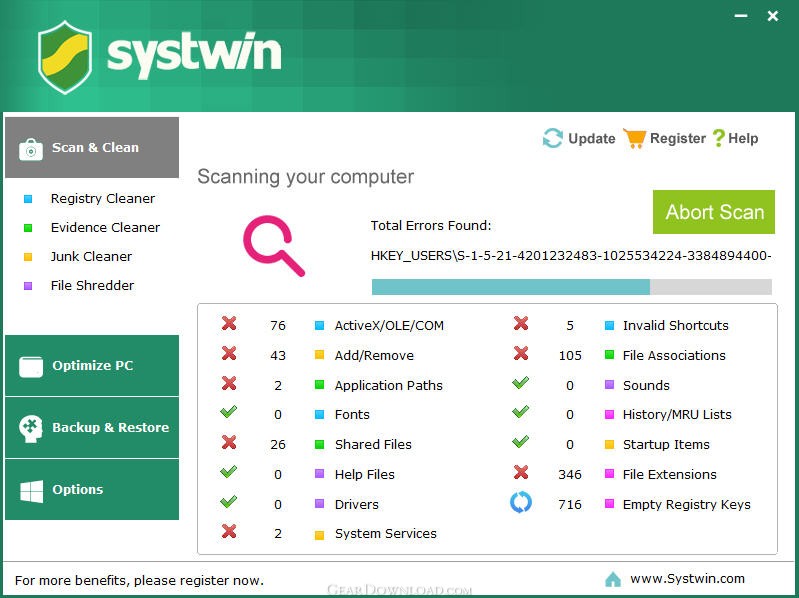This screenshot has height=598, width=799.
Task: Click the pink magnifying glass scan icon
Action: pyautogui.click(x=273, y=246)
